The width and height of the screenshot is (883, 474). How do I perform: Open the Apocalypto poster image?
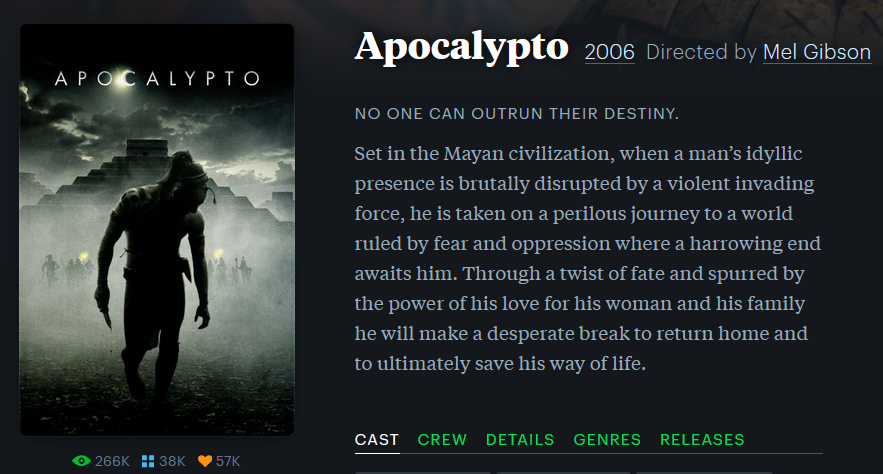tap(157, 230)
